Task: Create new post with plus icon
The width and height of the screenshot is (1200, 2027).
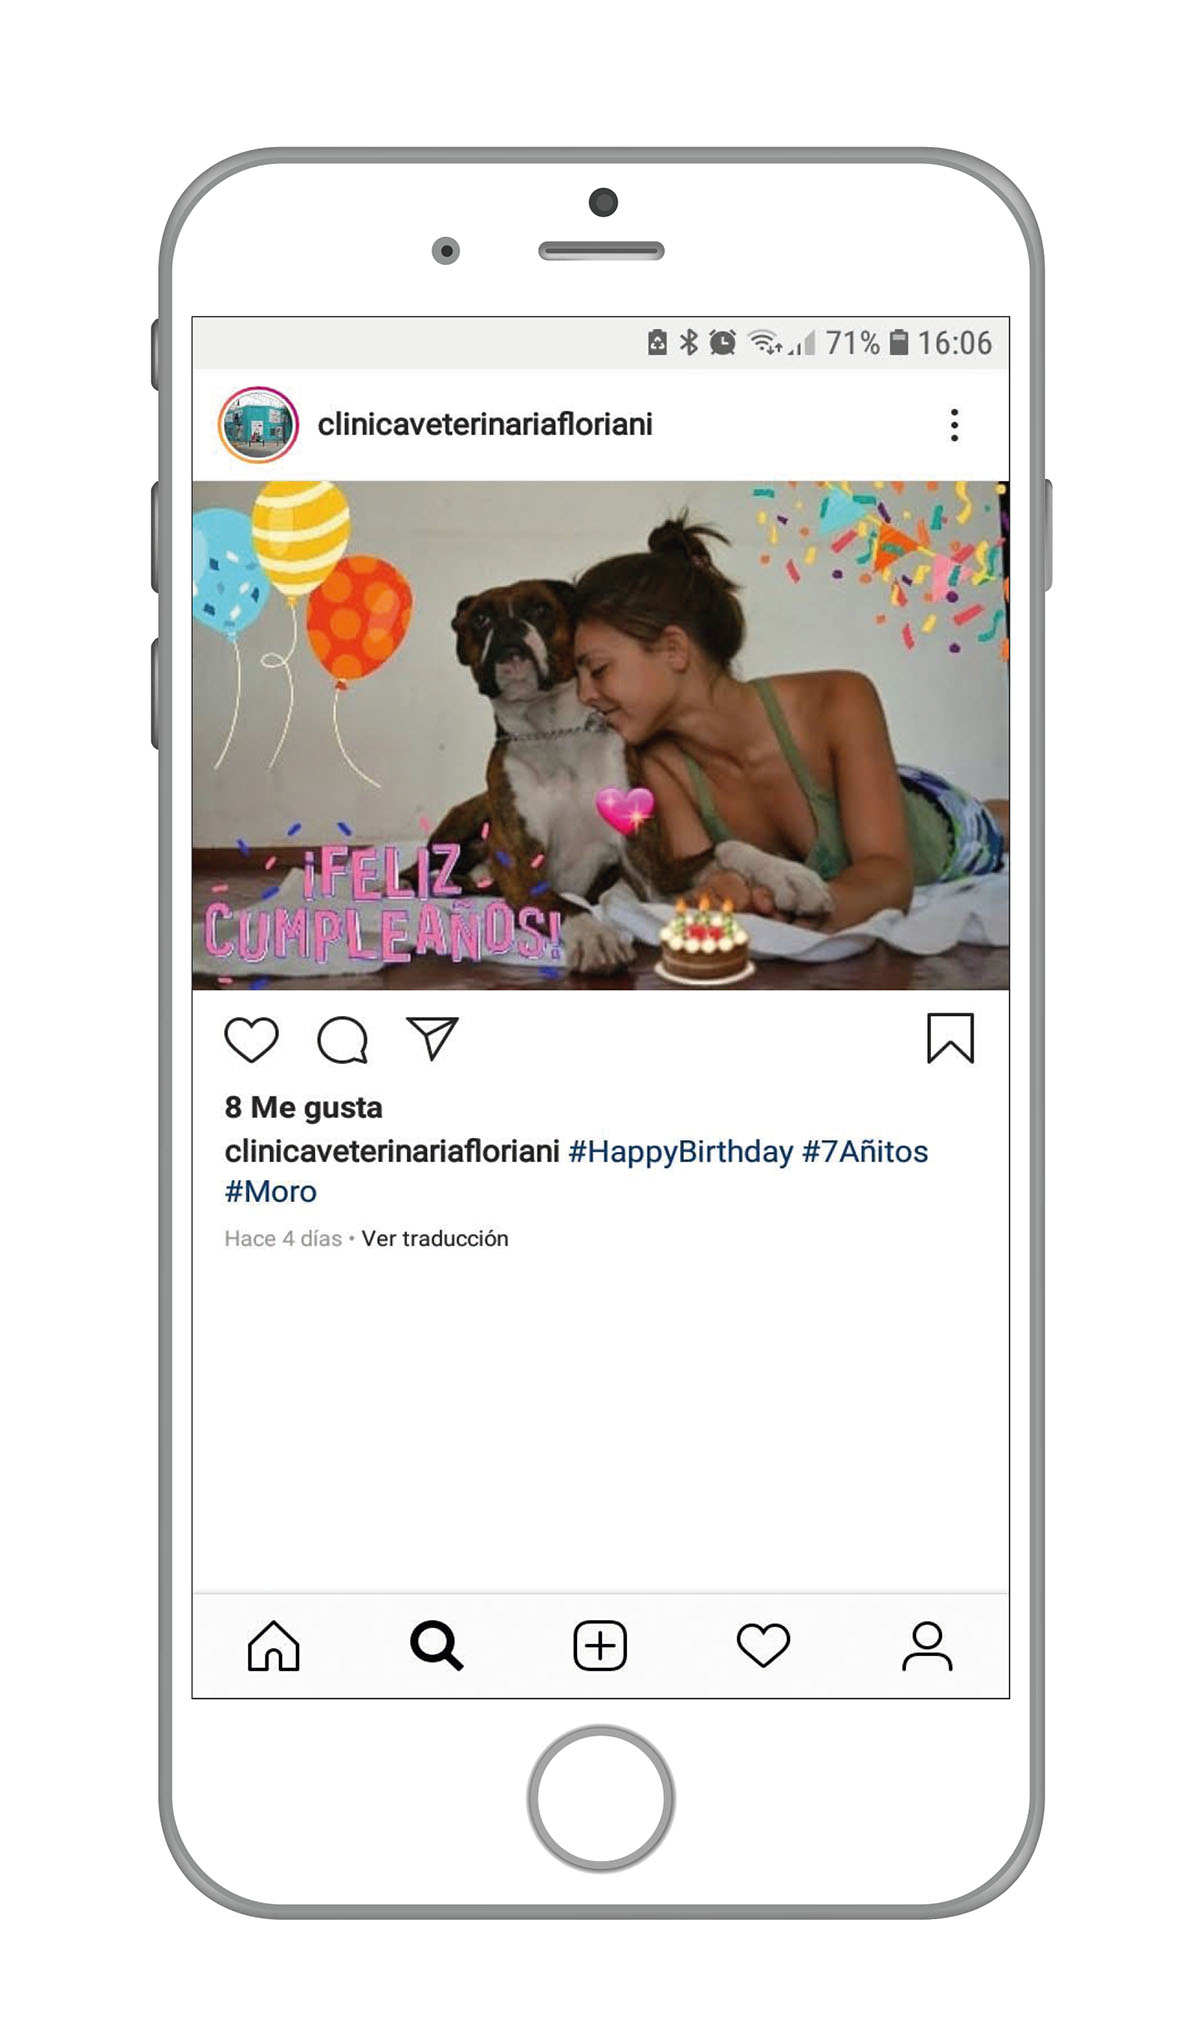Action: (x=600, y=1646)
